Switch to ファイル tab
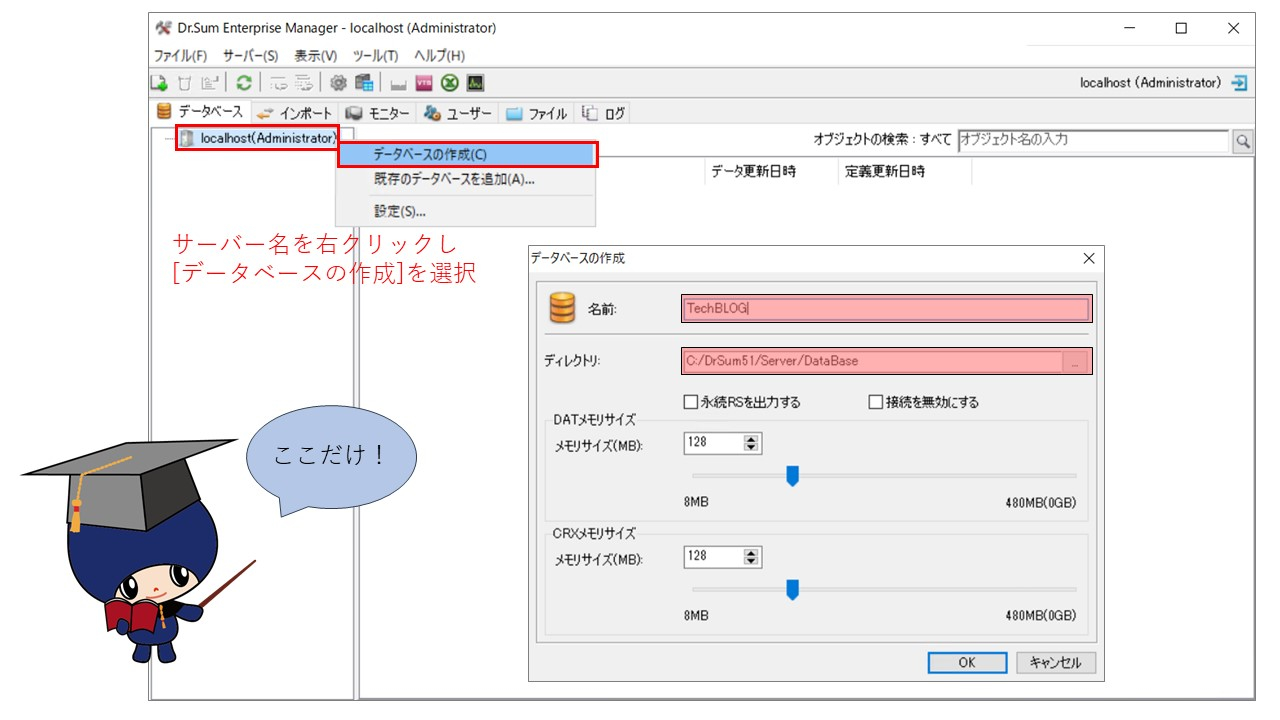Screen dimensions: 1280x720 [537, 113]
